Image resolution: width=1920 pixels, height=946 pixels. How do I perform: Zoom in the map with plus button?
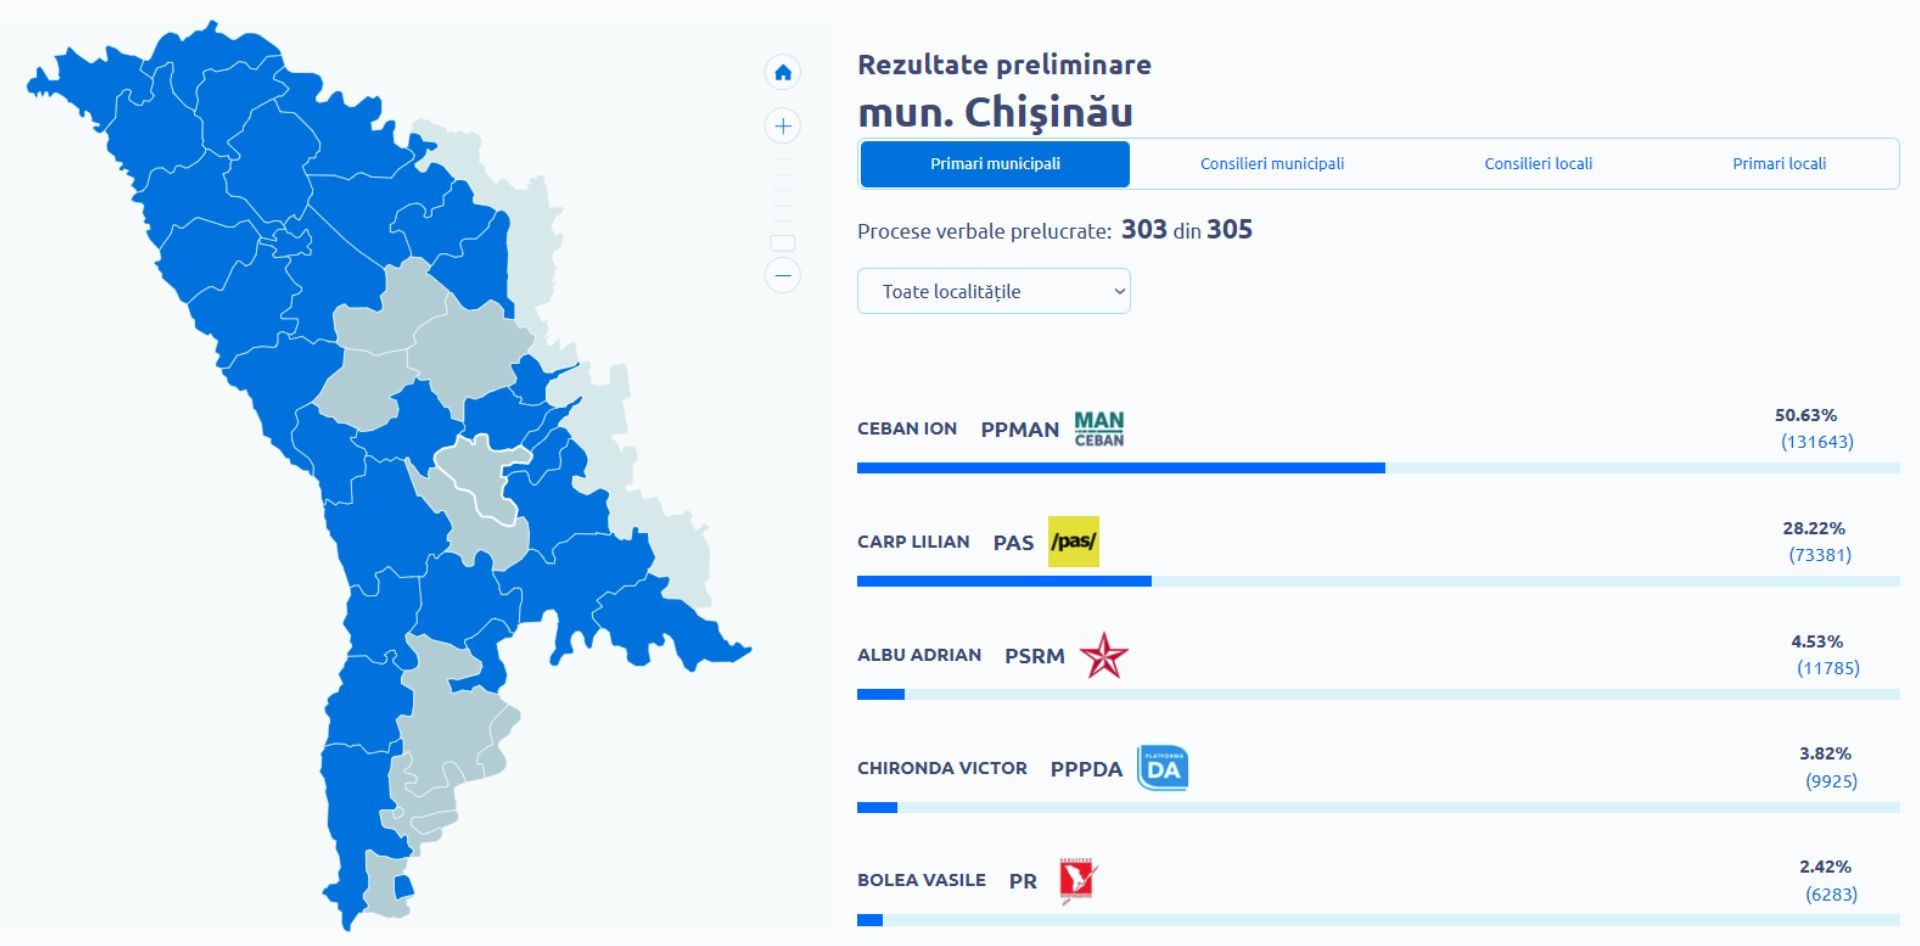(x=783, y=126)
